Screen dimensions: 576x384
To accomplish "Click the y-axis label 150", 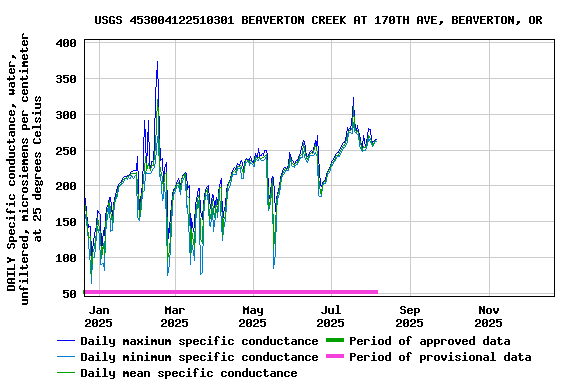I will [66, 222].
